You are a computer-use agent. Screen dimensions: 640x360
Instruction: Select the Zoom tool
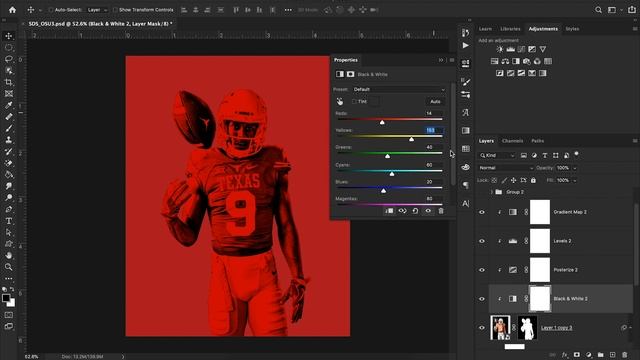9,267
